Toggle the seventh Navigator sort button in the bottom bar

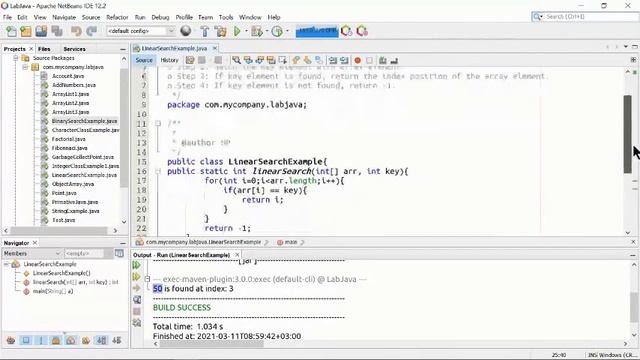click(102, 340)
